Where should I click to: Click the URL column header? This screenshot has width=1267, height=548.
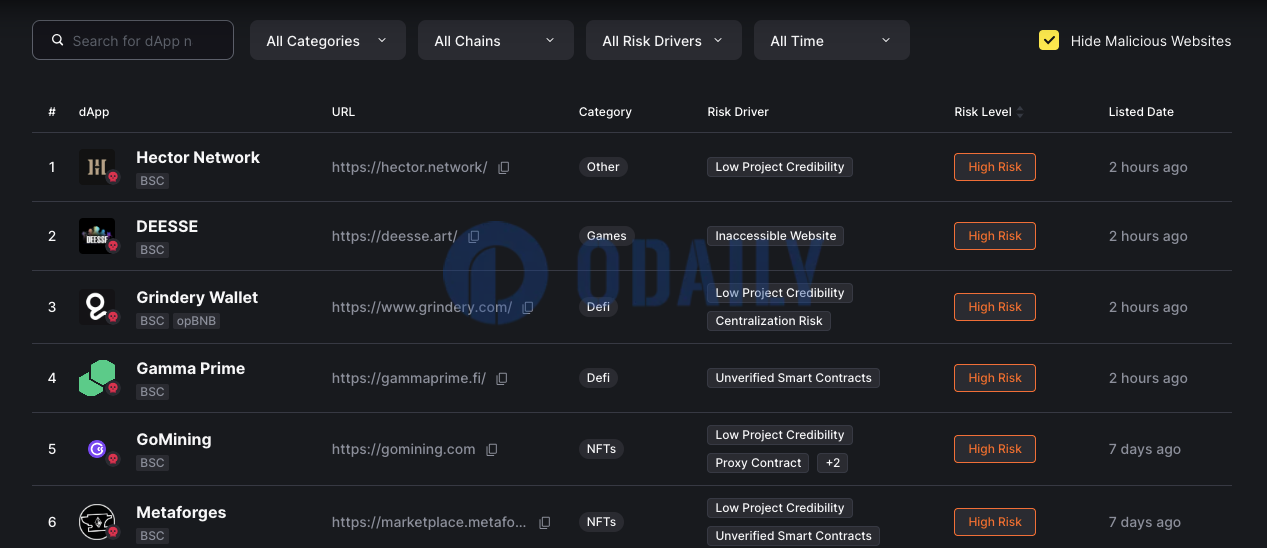[x=343, y=112]
